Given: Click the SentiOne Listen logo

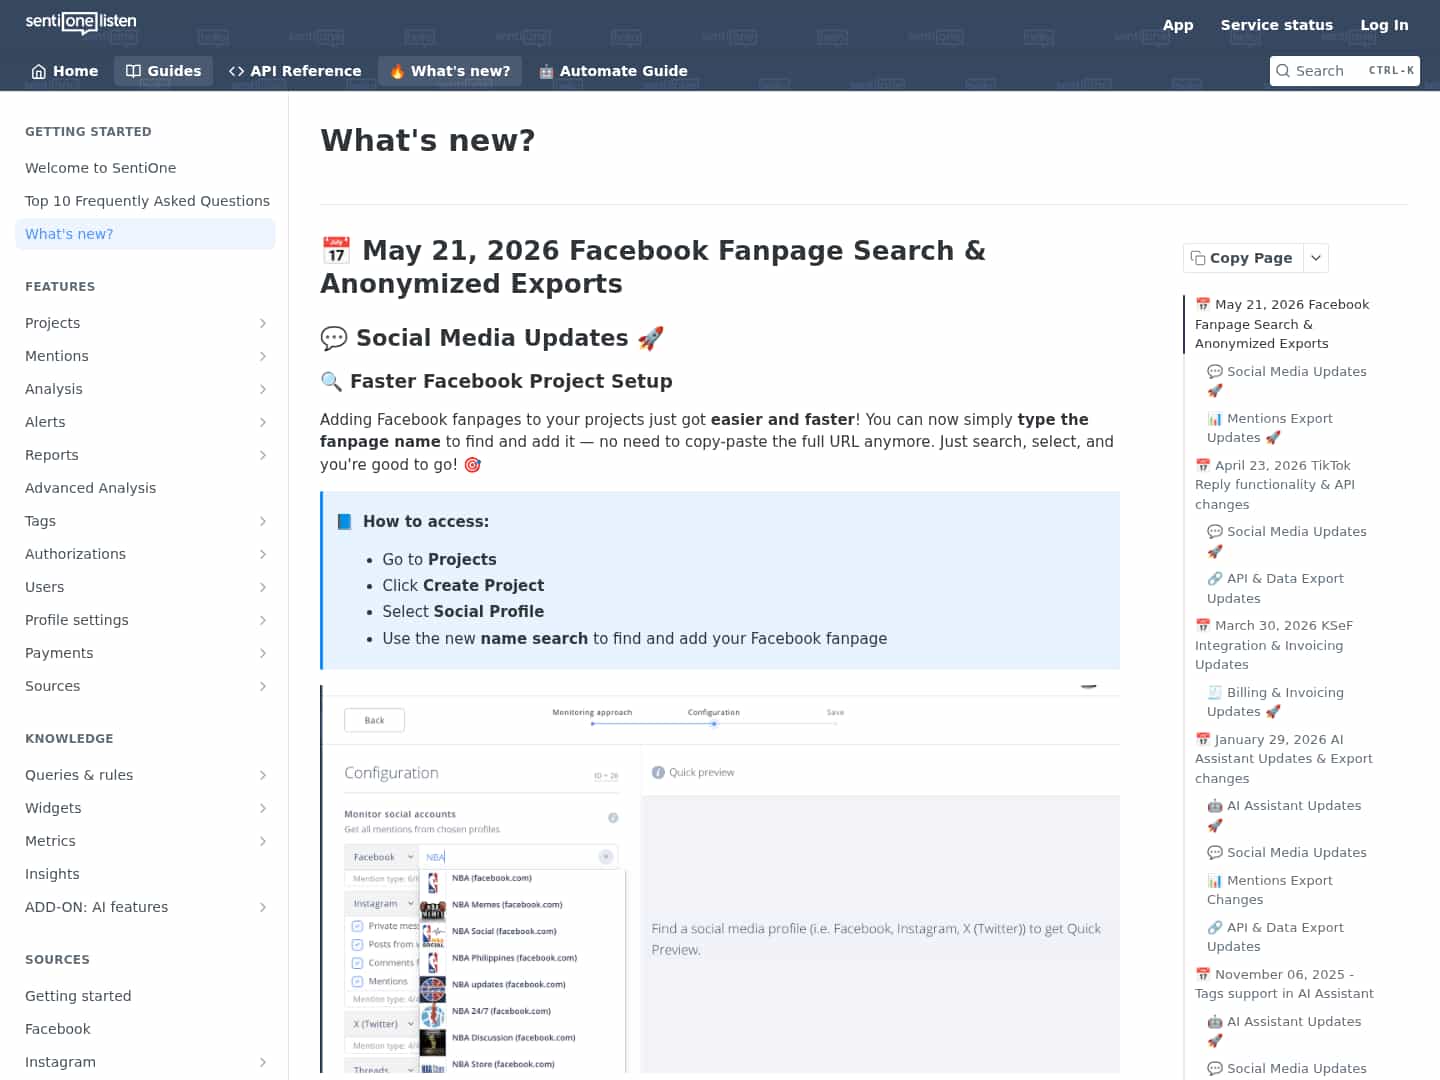Looking at the screenshot, I should click(81, 22).
